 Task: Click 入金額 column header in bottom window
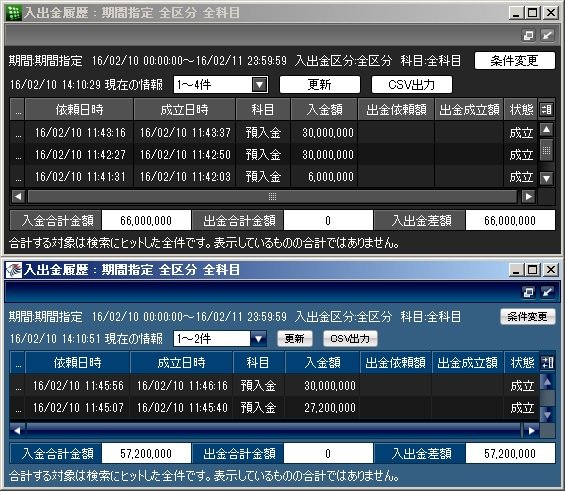tap(322, 363)
